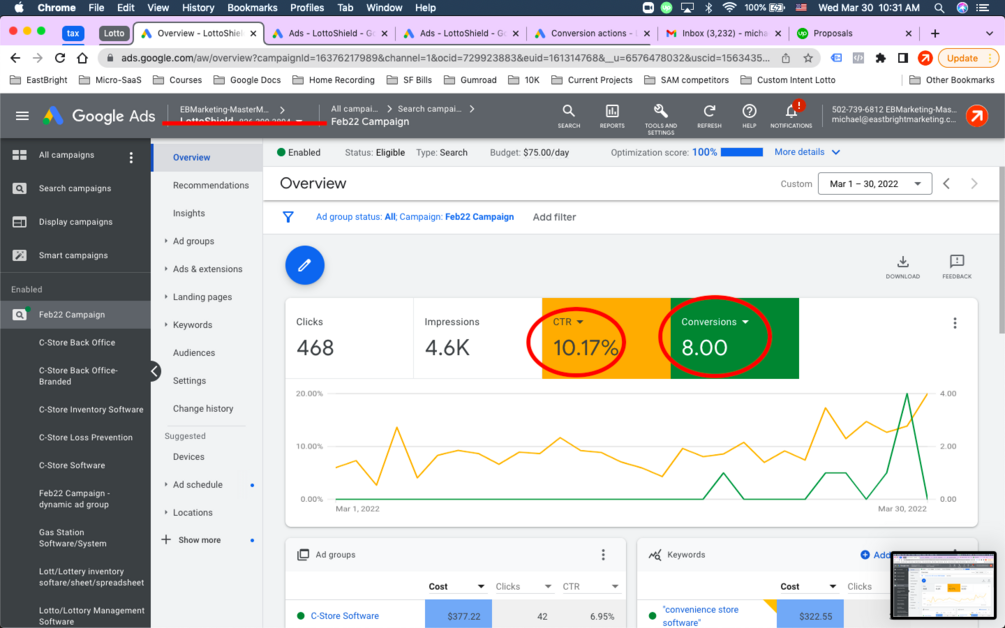Click the Add filter link

(x=554, y=217)
